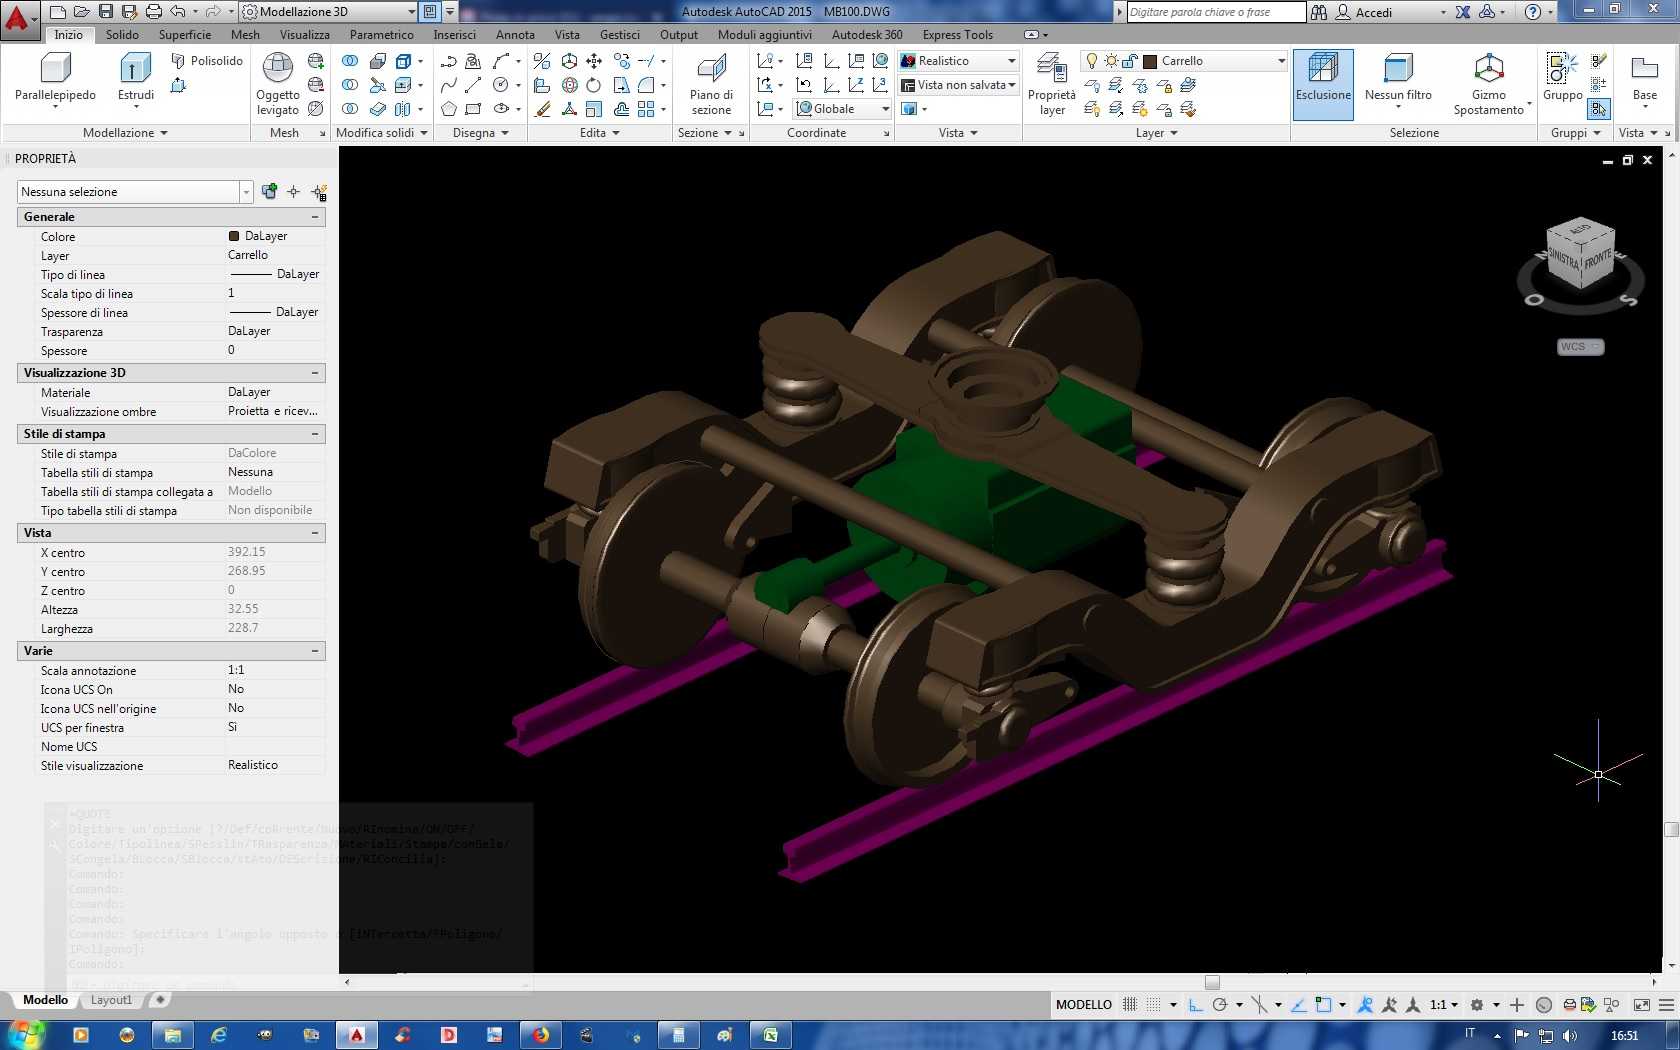This screenshot has height=1050, width=1680.
Task: Expand the Modifica solidi panel title
Action: [x=382, y=133]
